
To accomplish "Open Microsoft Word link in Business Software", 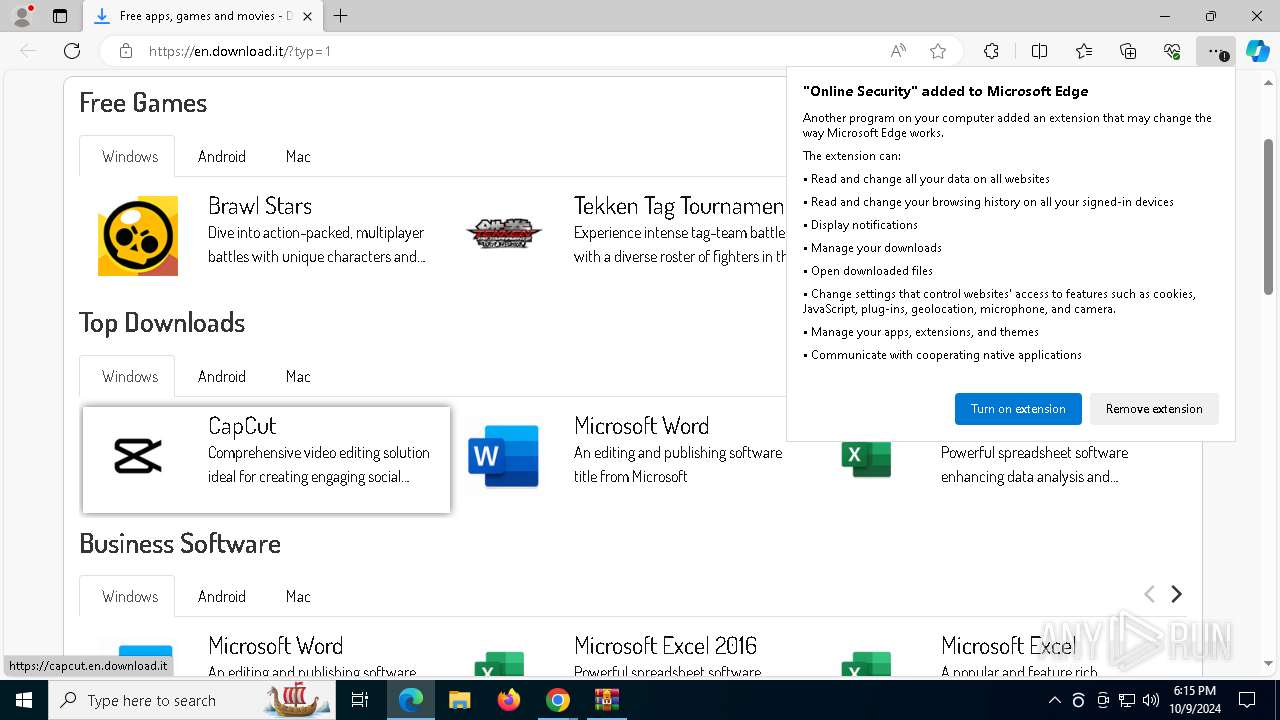I will [x=276, y=646].
